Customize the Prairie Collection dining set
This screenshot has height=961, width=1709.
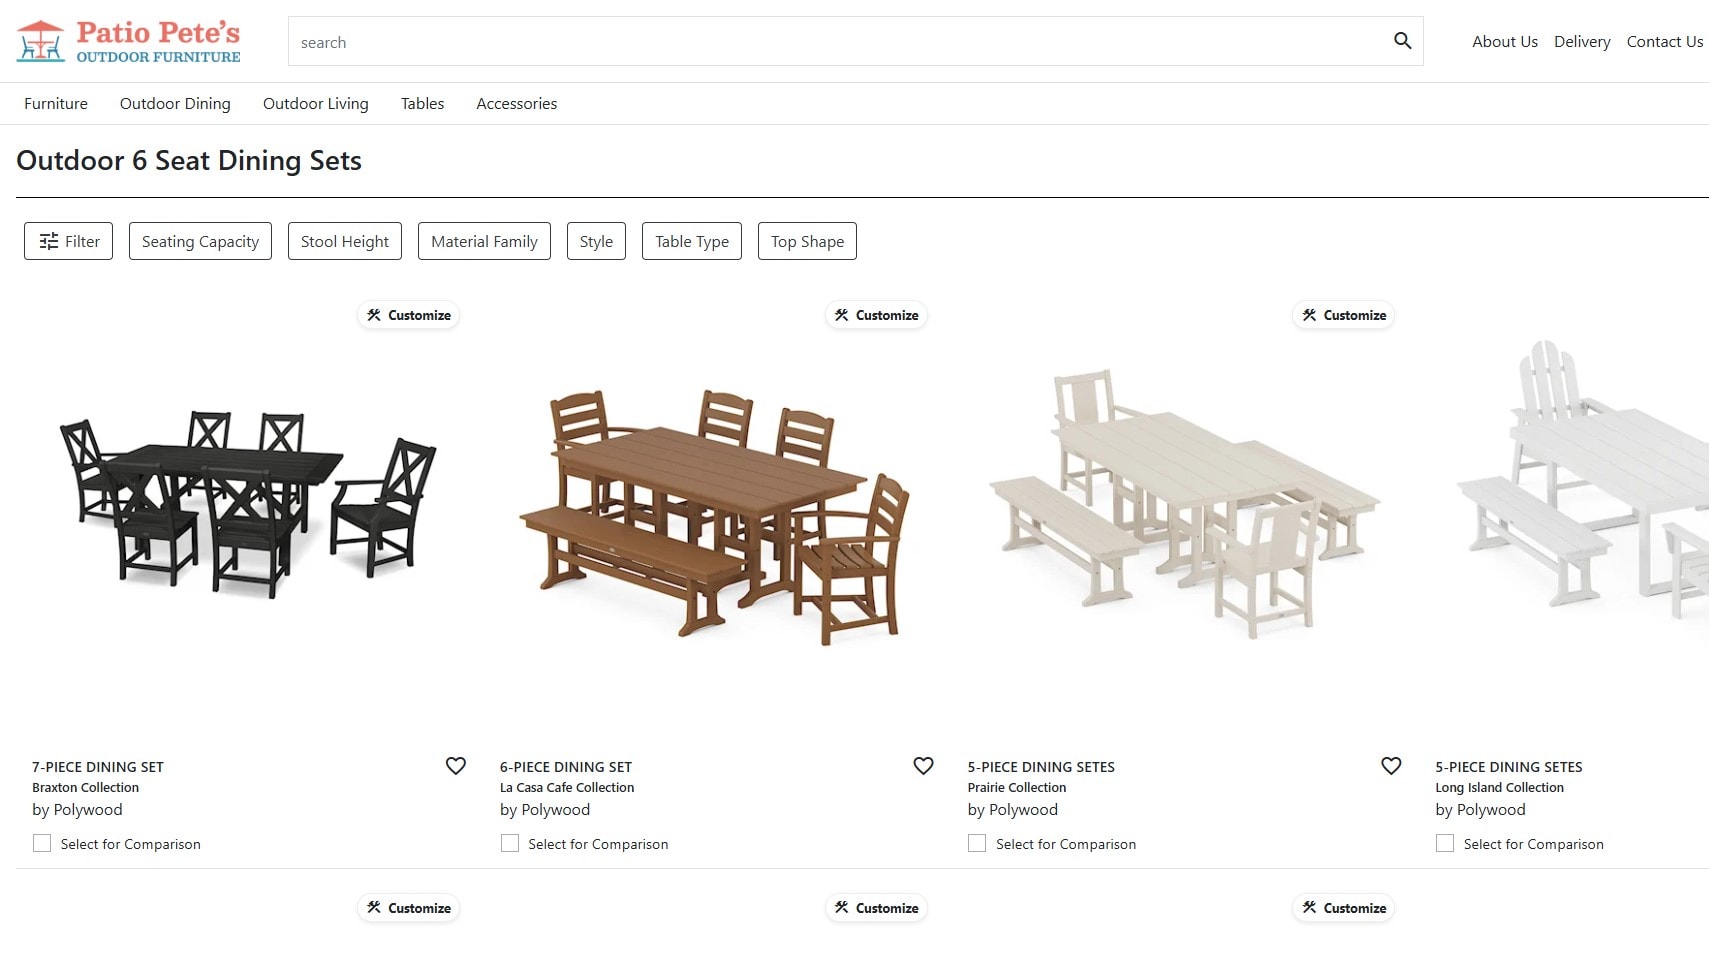click(x=1344, y=315)
